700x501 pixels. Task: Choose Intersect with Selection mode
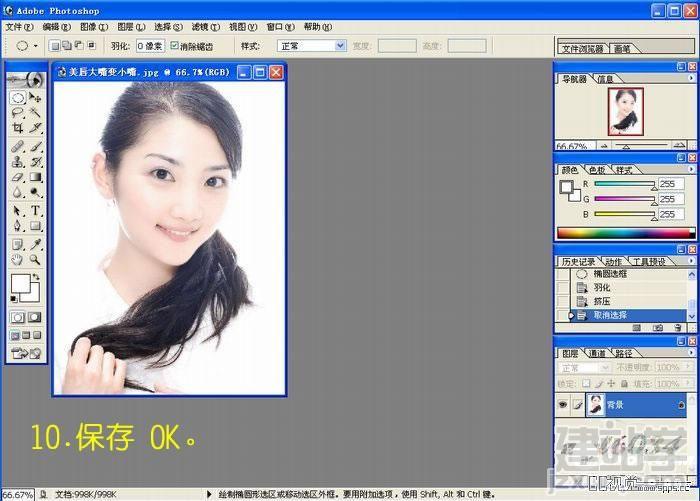click(91, 46)
